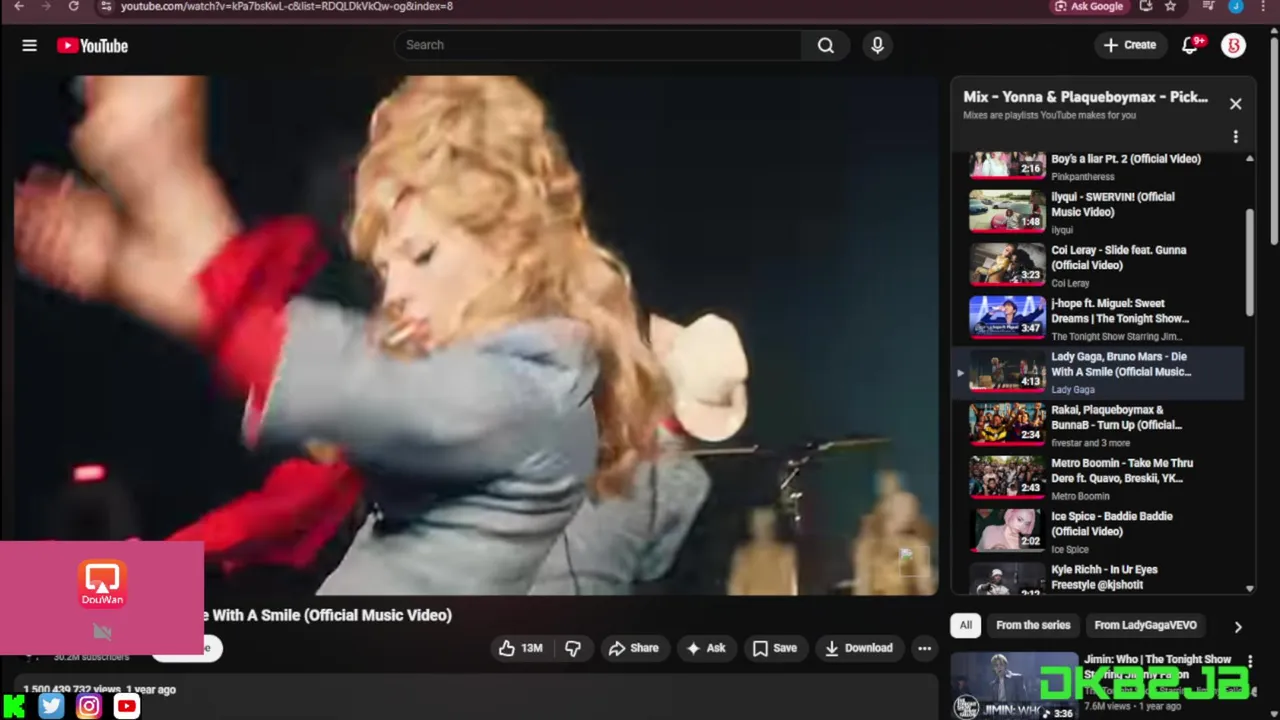Viewport: 1280px width, 720px height.
Task: Play Rakai, Plaqueboymax & BunnaB - Turn Up
Action: tap(1097, 425)
